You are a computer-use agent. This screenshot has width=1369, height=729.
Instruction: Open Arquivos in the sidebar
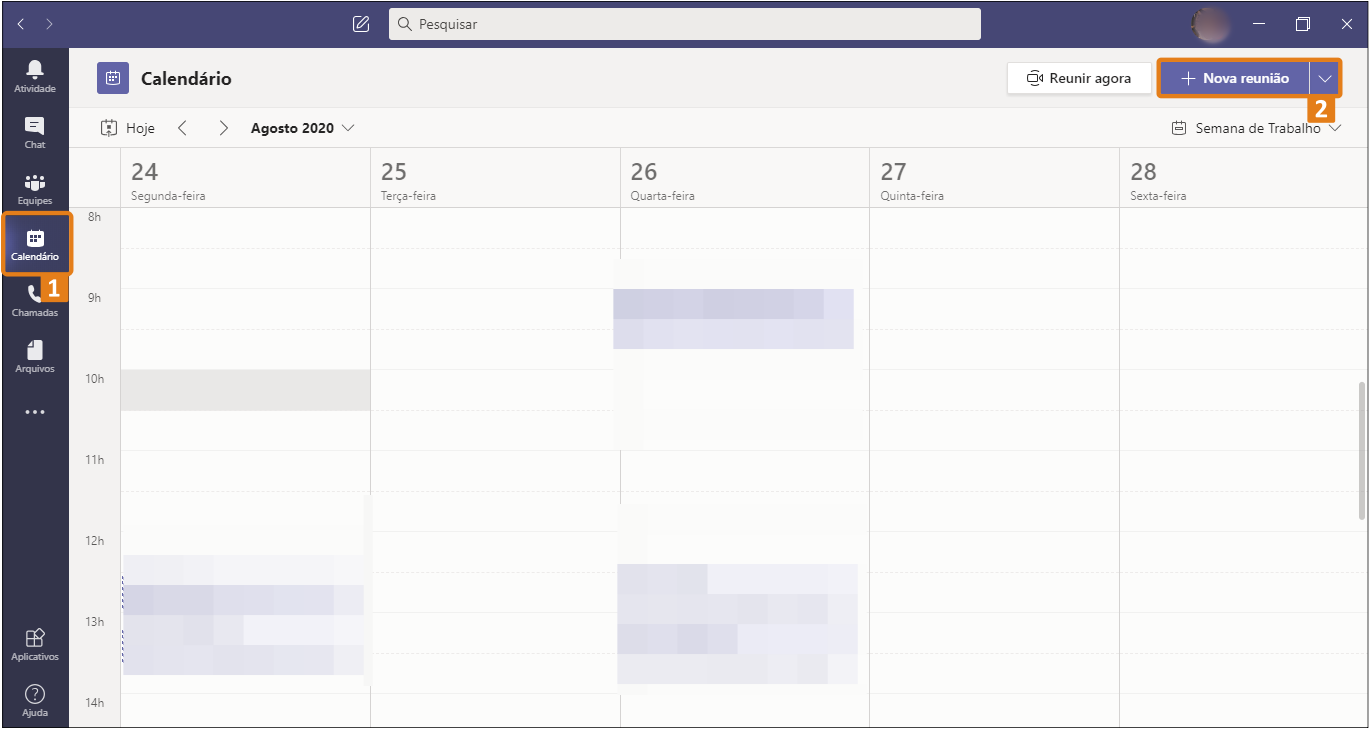coord(35,356)
